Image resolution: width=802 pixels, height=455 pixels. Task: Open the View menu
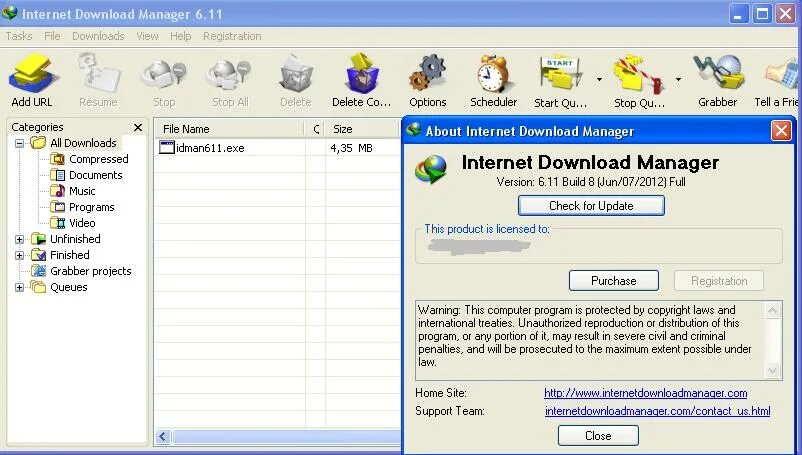coord(147,36)
